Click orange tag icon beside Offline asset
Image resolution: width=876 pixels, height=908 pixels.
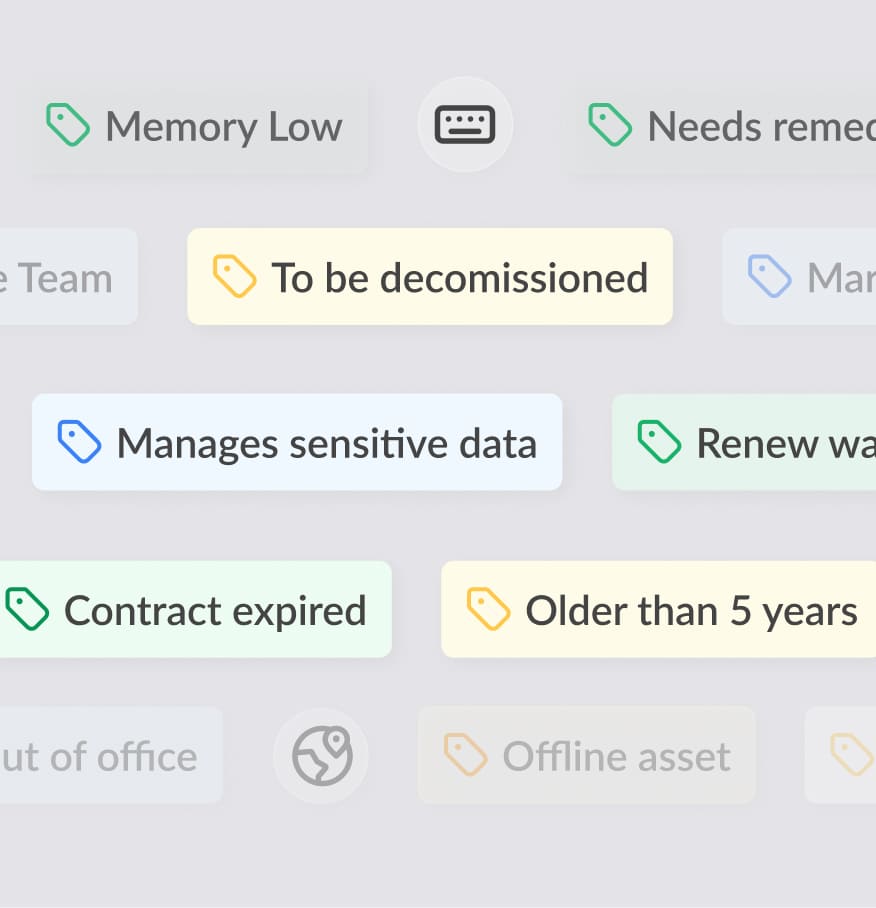pyautogui.click(x=466, y=755)
